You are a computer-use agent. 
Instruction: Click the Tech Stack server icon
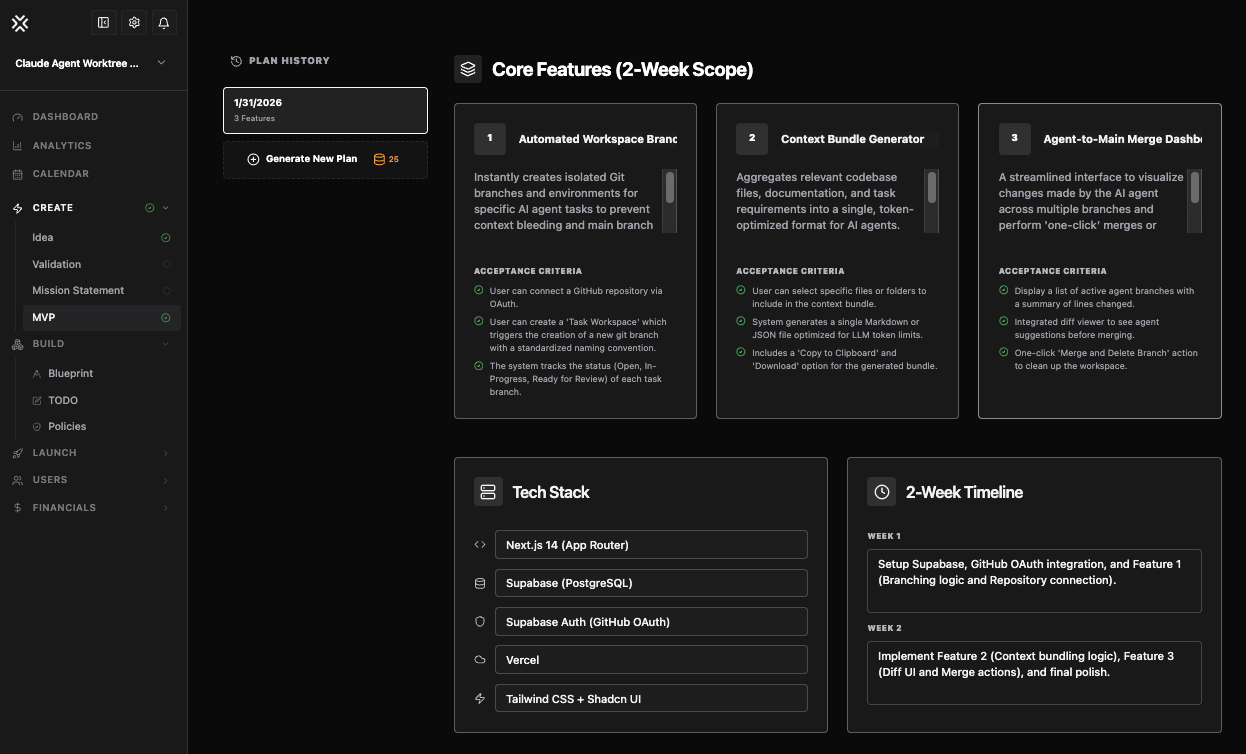click(487, 491)
